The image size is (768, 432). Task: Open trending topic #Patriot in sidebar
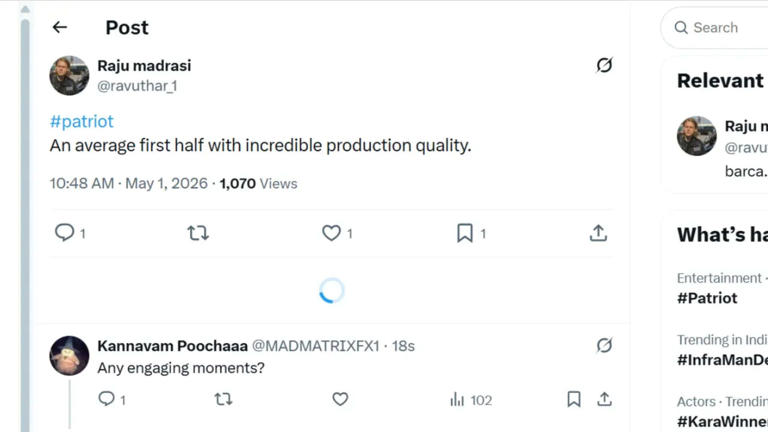point(707,298)
